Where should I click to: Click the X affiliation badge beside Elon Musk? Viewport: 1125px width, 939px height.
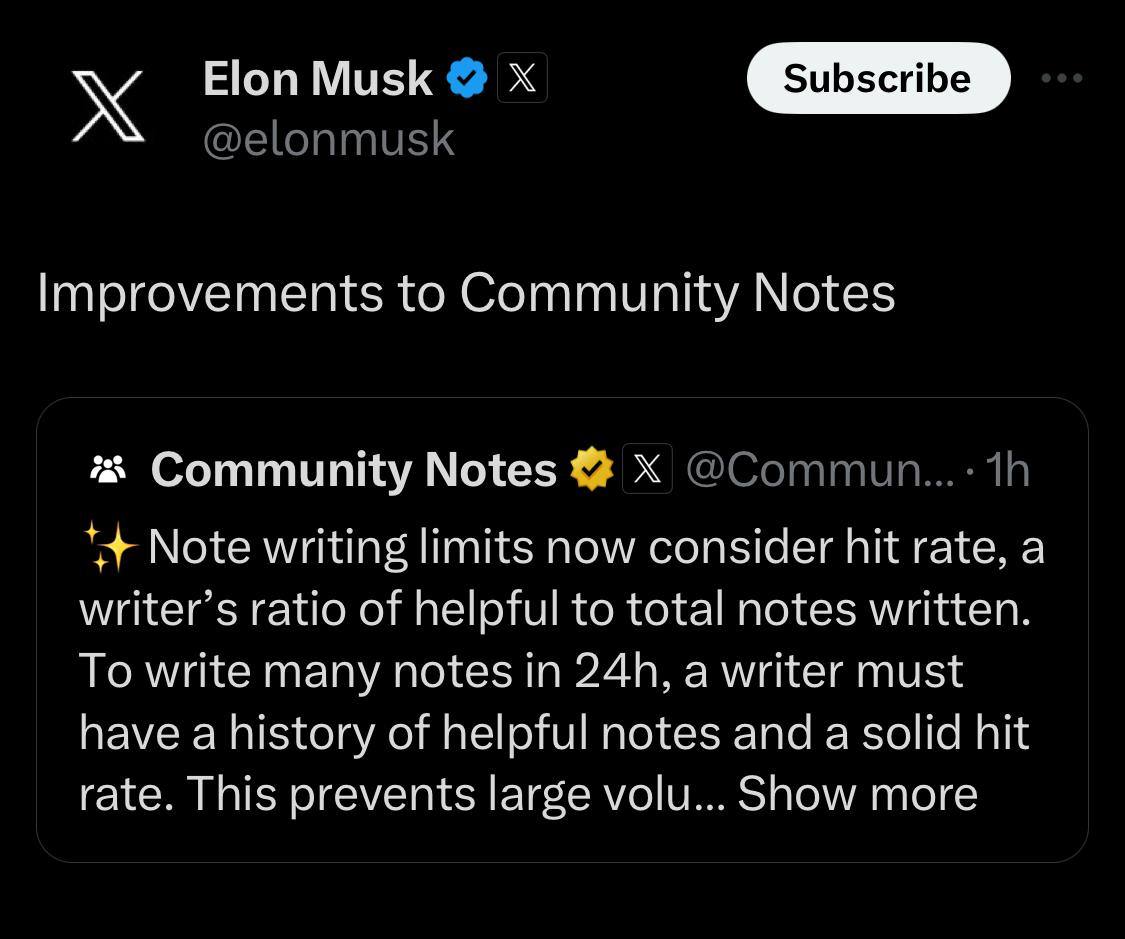pos(522,78)
